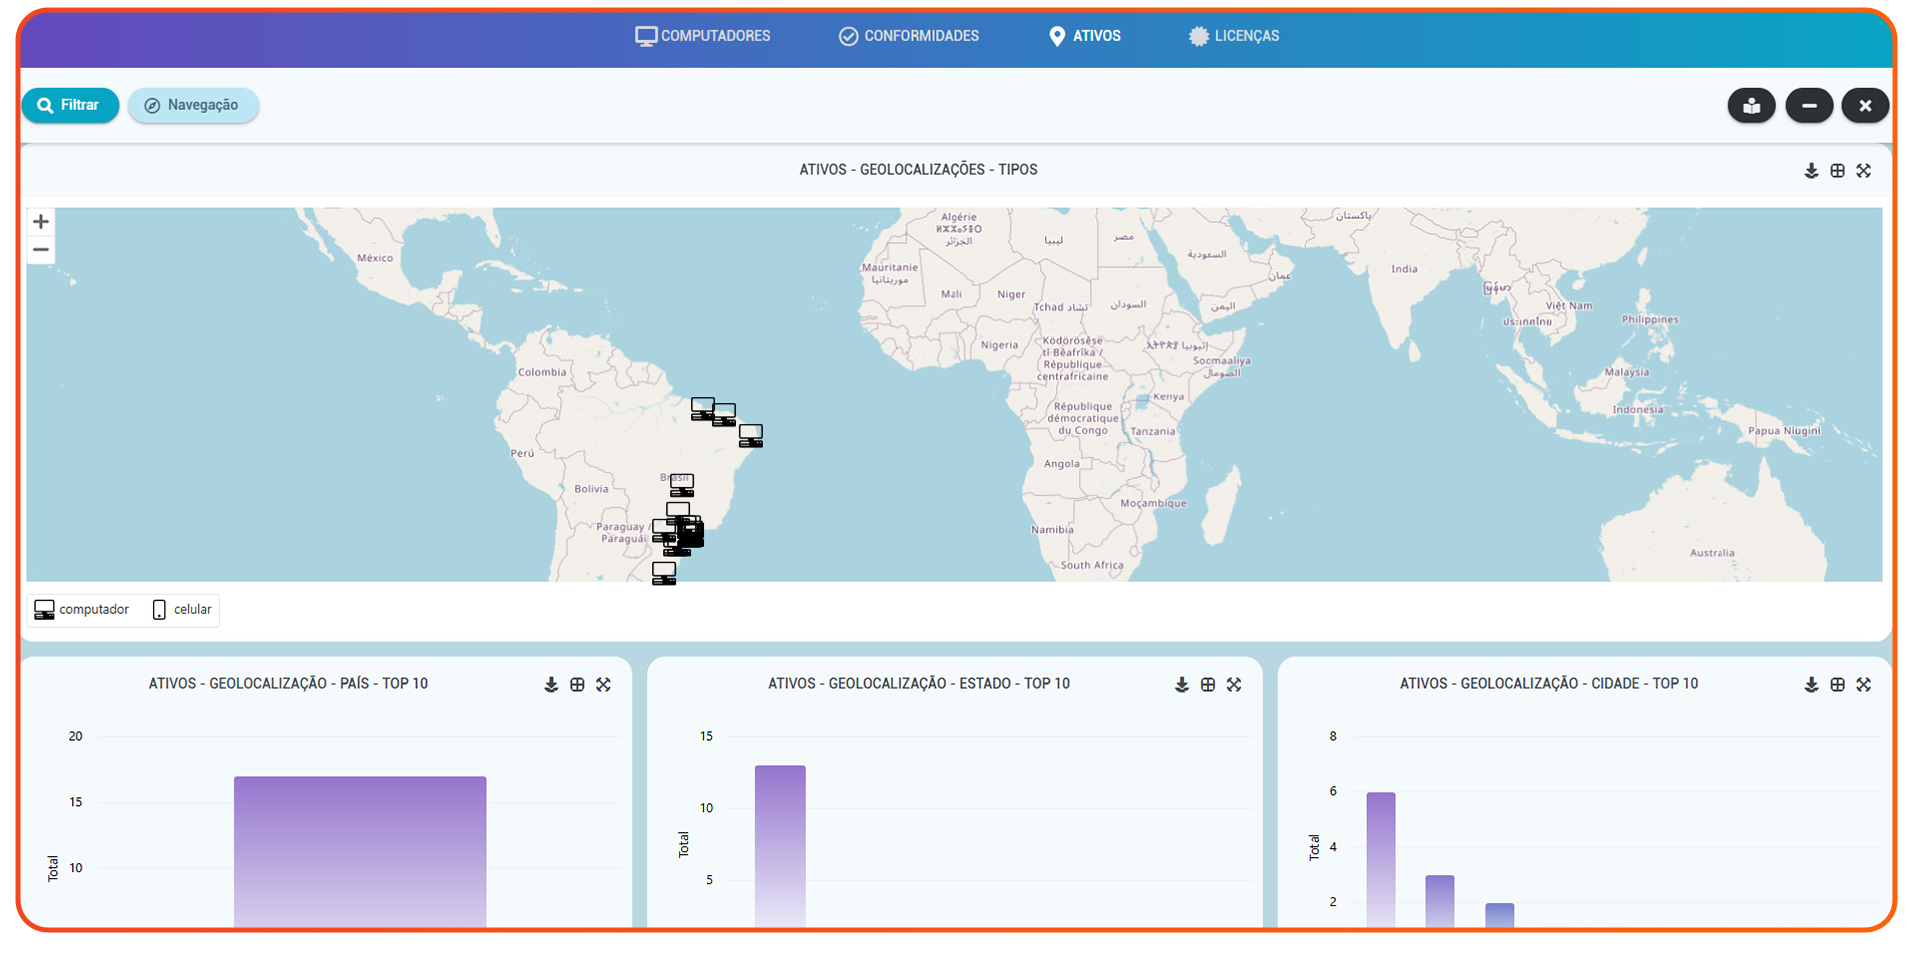Download the Geolocalizações Tipos map panel
1919x954 pixels.
click(1811, 171)
